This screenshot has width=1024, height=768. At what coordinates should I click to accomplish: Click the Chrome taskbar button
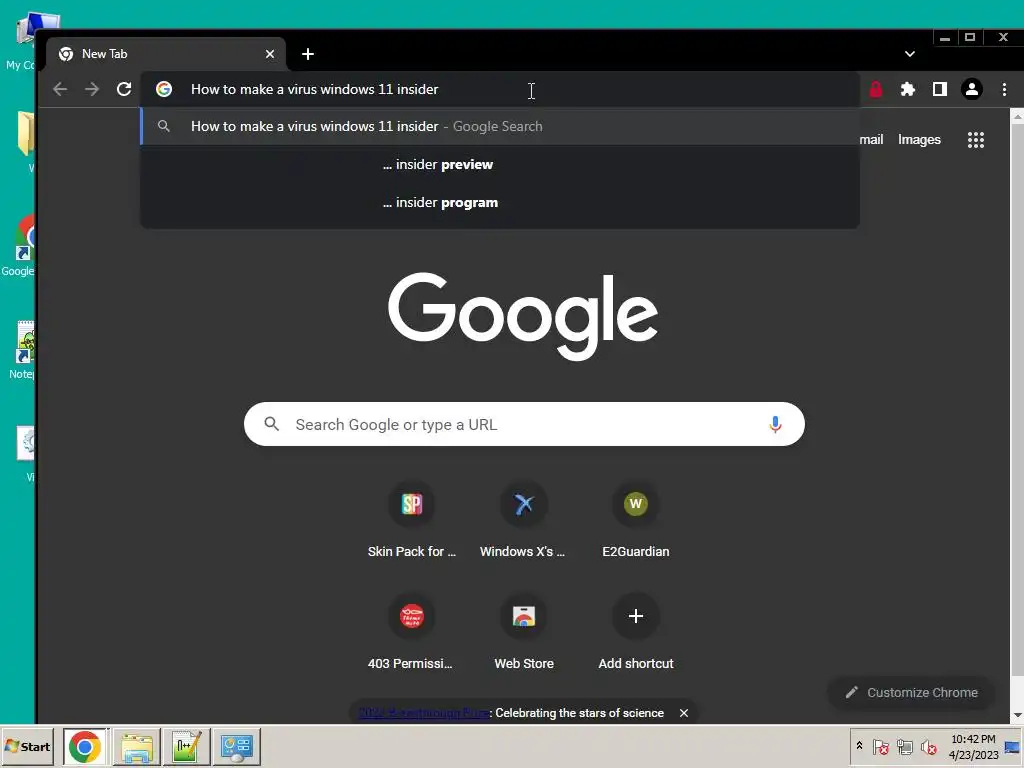click(x=86, y=746)
